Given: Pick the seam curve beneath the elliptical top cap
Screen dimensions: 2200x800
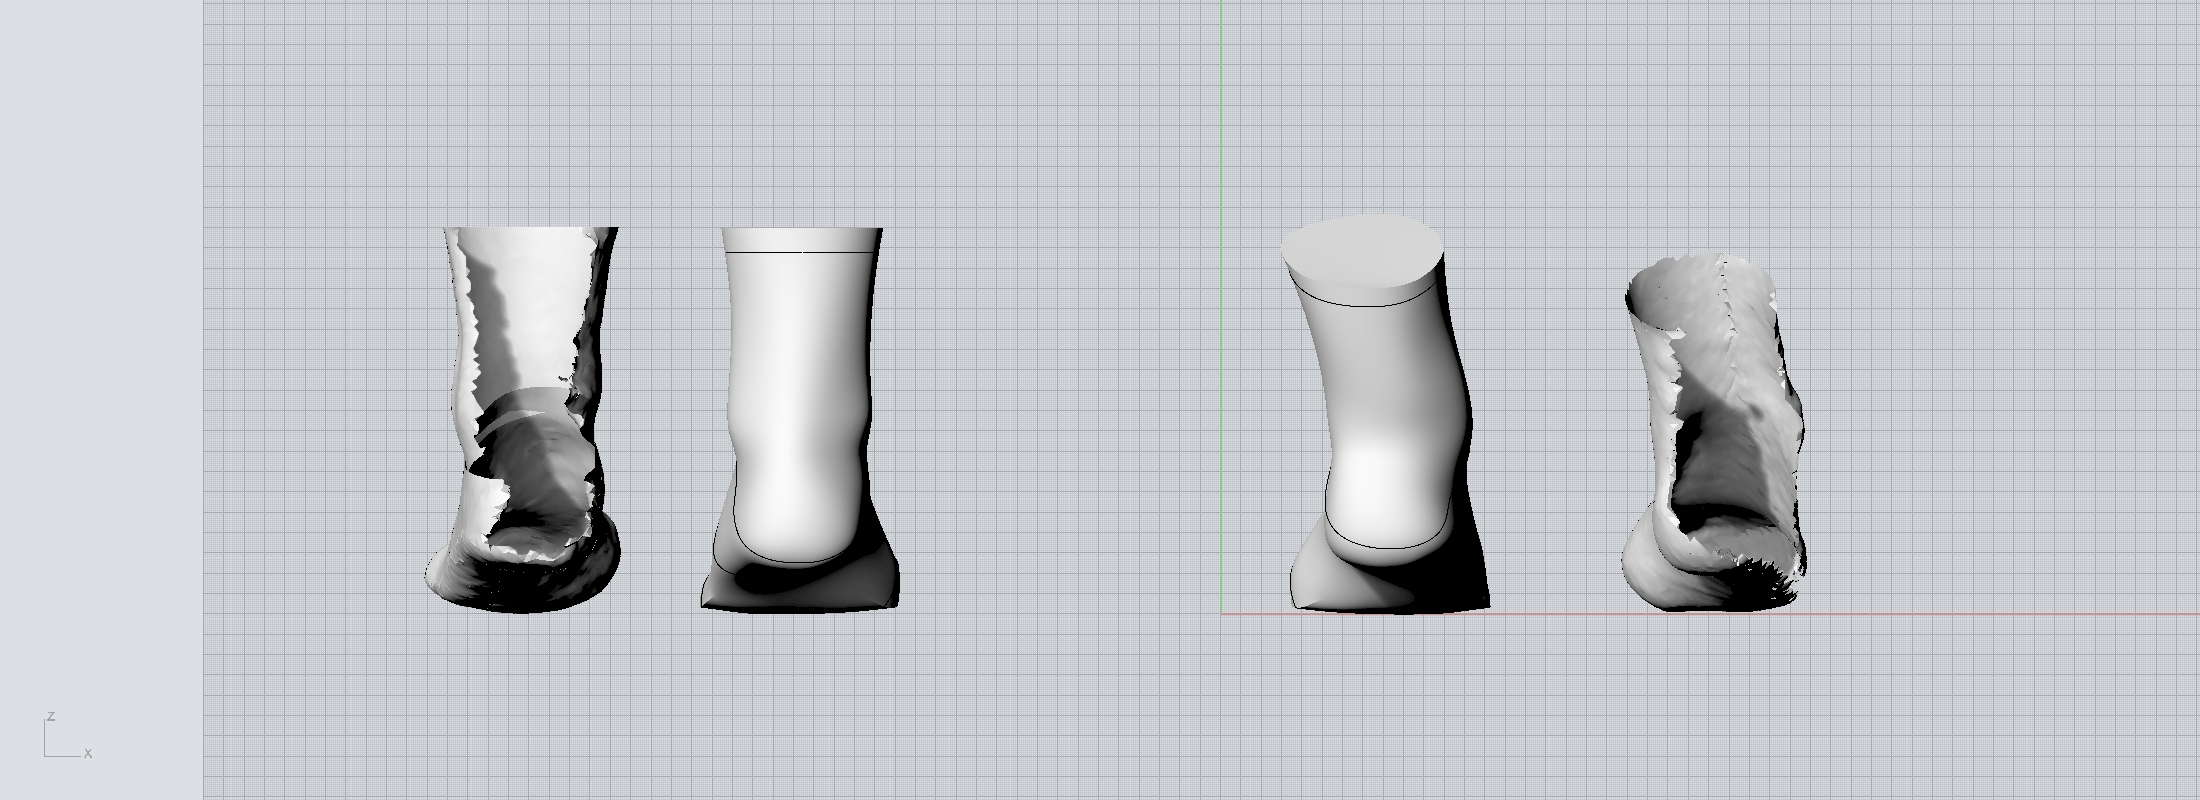Looking at the screenshot, I should tap(1362, 303).
